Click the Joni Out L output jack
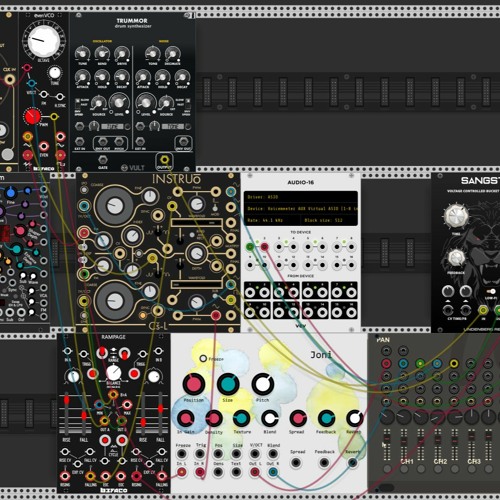Viewport: 500px width, 500px height. pos(255,472)
